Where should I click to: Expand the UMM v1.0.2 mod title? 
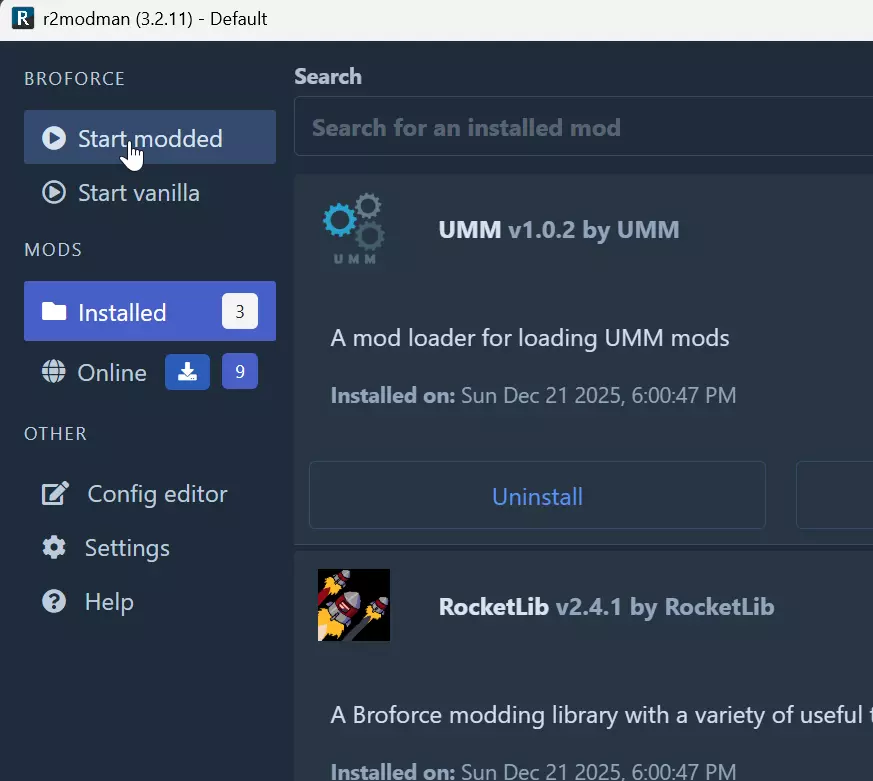coord(558,230)
